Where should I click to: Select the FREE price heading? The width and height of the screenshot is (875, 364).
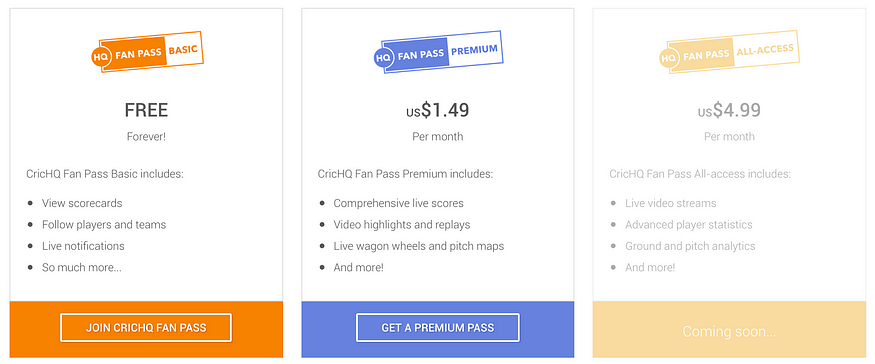pos(146,110)
